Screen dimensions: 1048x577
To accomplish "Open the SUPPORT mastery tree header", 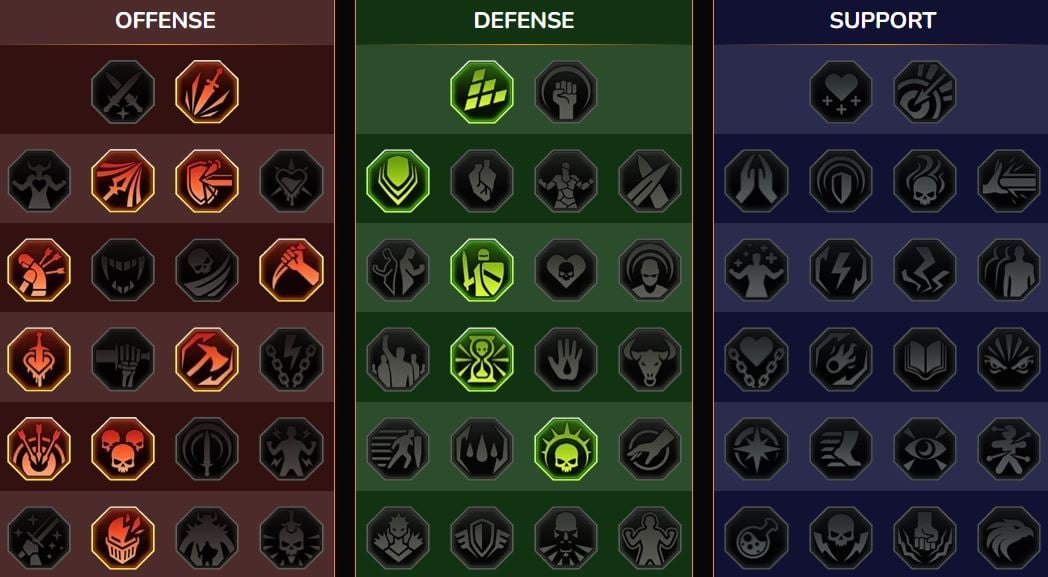I will (882, 20).
